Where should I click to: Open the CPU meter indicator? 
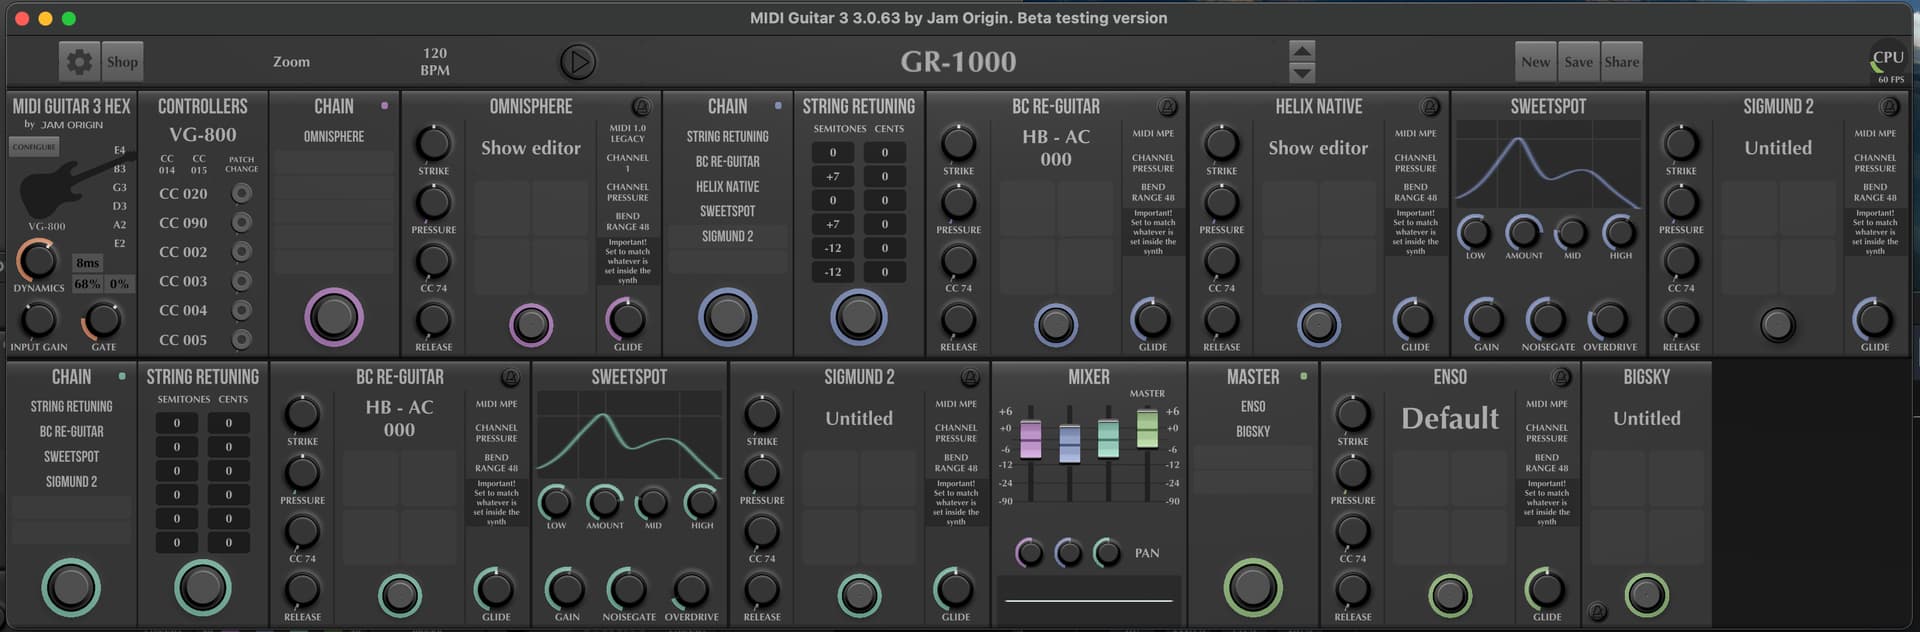1887,63
